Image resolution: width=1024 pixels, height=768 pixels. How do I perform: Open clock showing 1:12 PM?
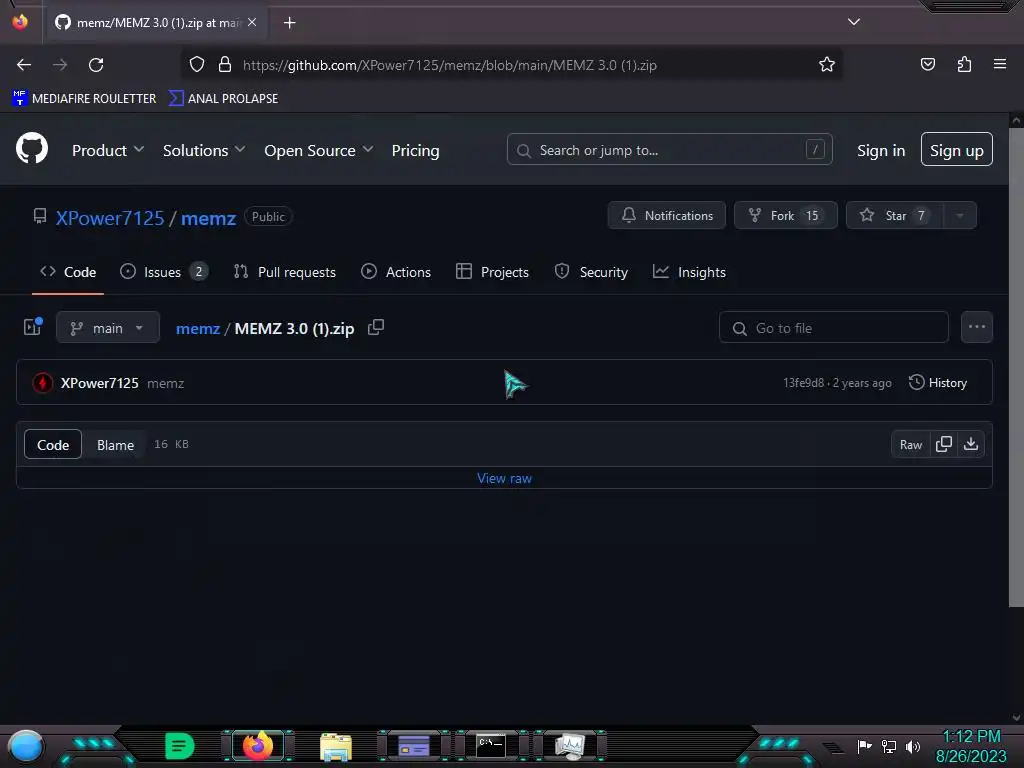pyautogui.click(x=971, y=746)
